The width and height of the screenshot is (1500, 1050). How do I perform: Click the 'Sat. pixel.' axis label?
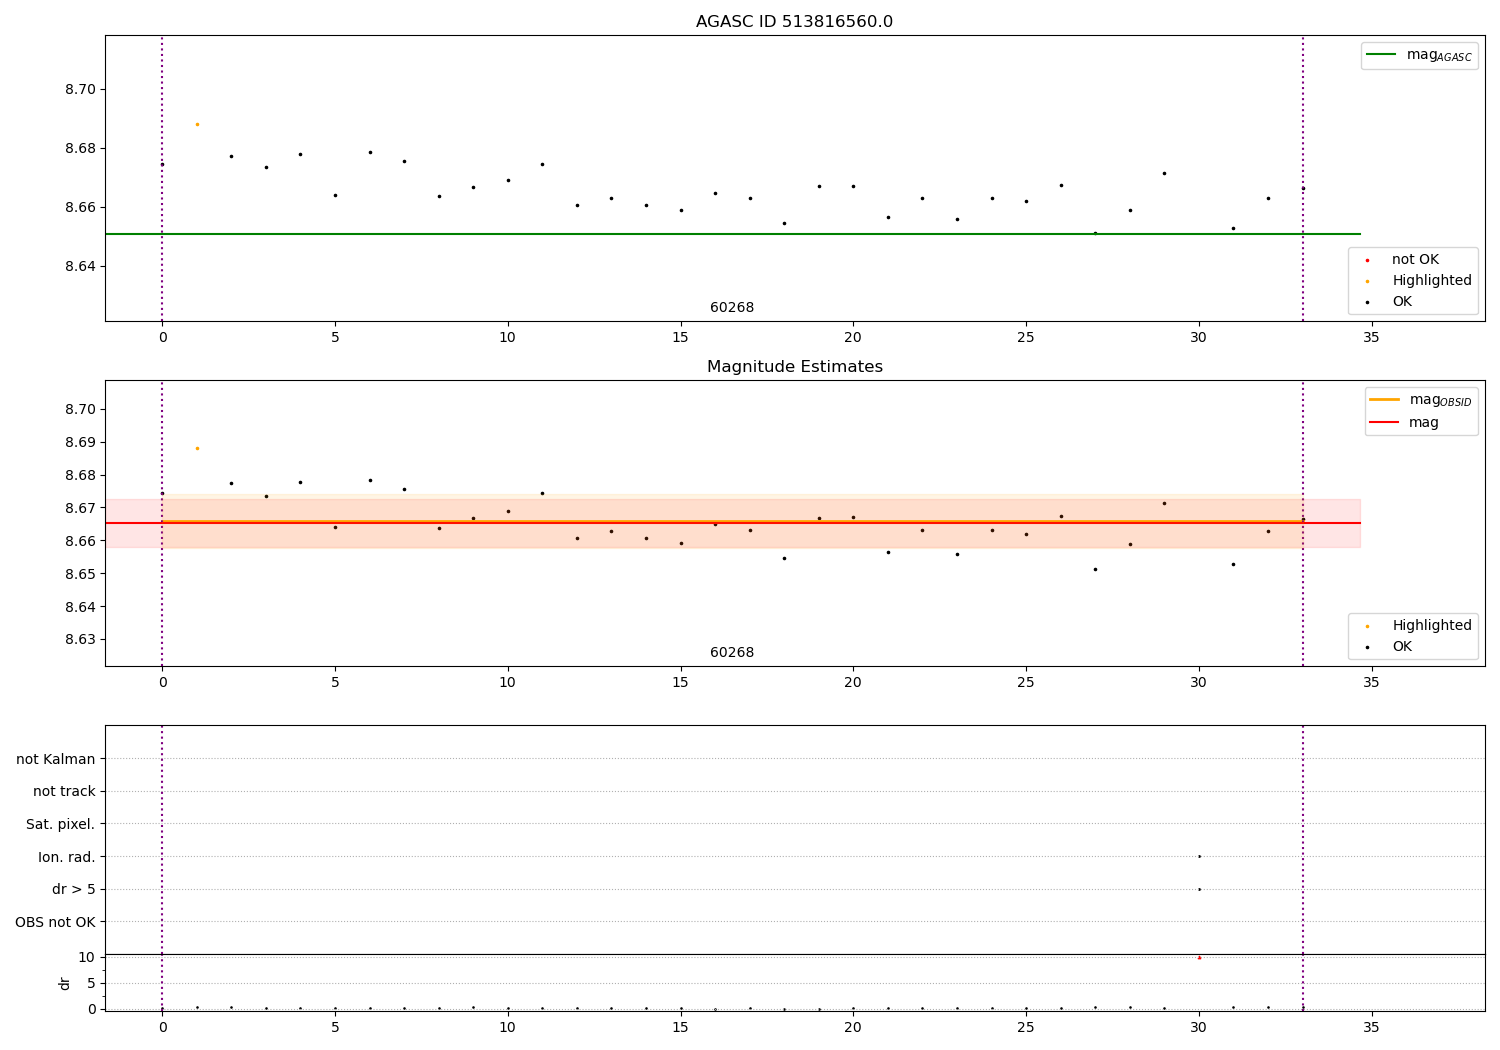(x=61, y=824)
